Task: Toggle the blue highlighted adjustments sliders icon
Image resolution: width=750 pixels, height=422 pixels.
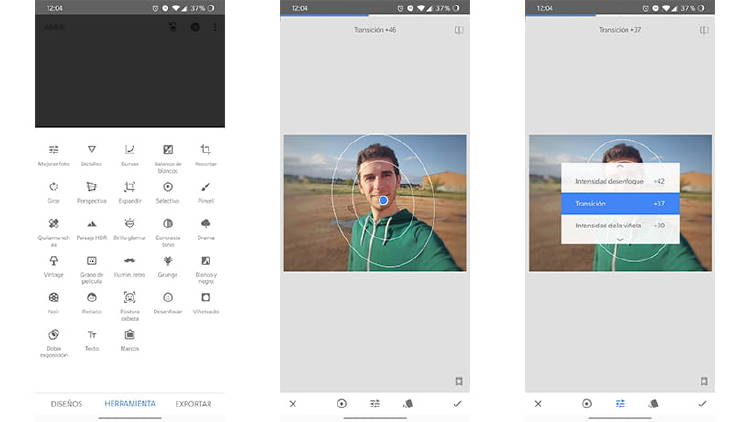Action: click(620, 403)
